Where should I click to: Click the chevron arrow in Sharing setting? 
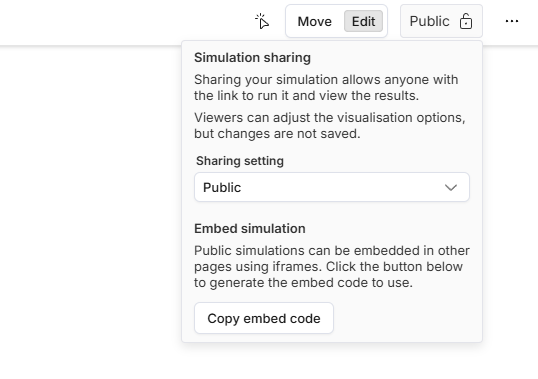(x=451, y=188)
